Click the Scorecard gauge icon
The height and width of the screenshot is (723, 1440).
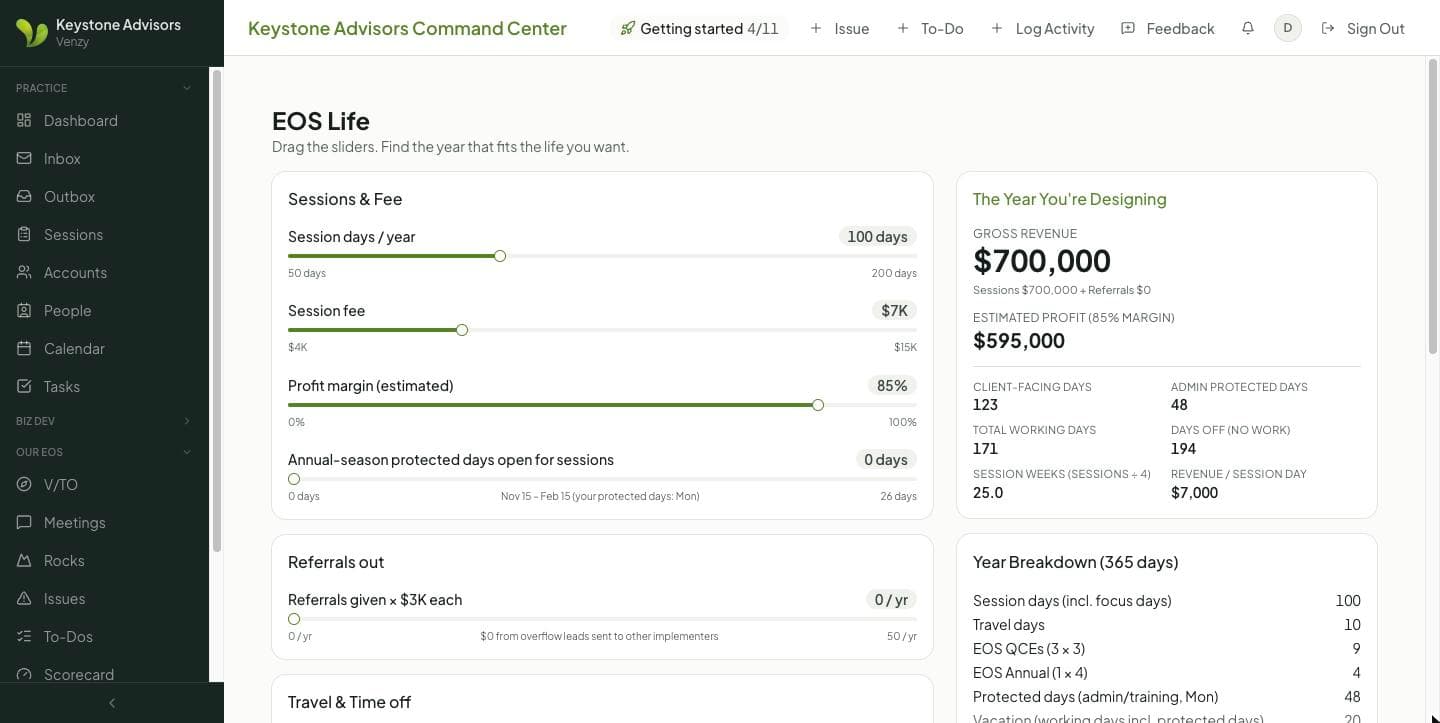click(x=24, y=674)
